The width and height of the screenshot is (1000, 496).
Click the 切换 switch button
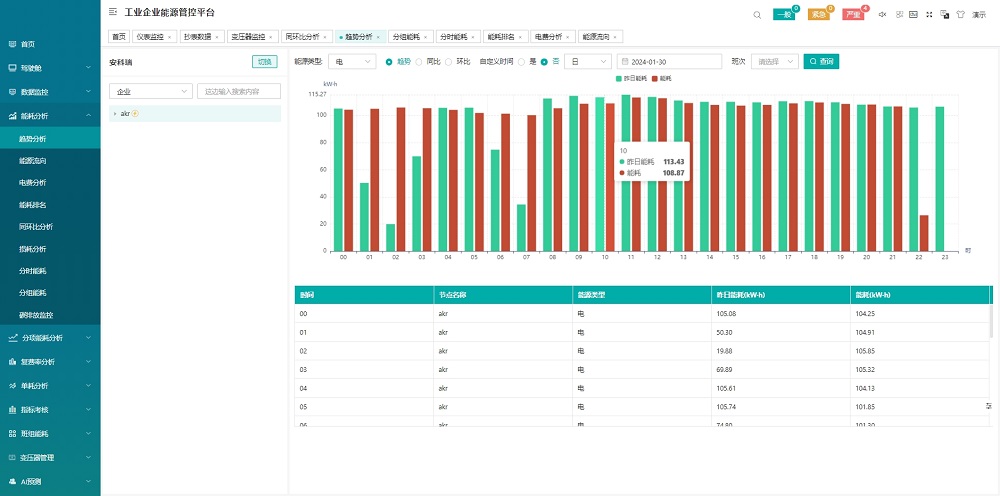pyautogui.click(x=264, y=61)
